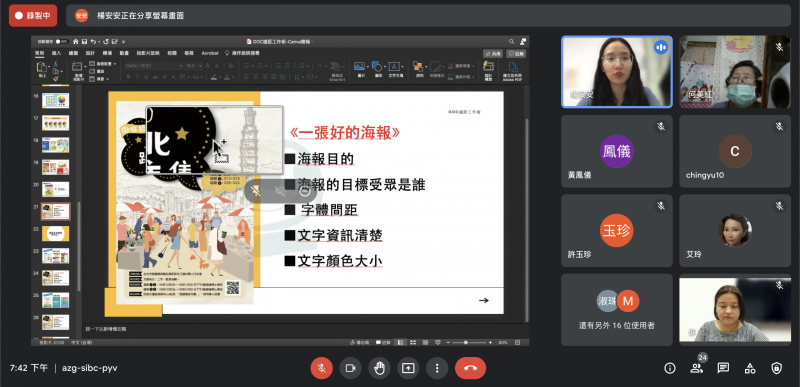Click the create and share Adobe PDF icon

pos(512,67)
